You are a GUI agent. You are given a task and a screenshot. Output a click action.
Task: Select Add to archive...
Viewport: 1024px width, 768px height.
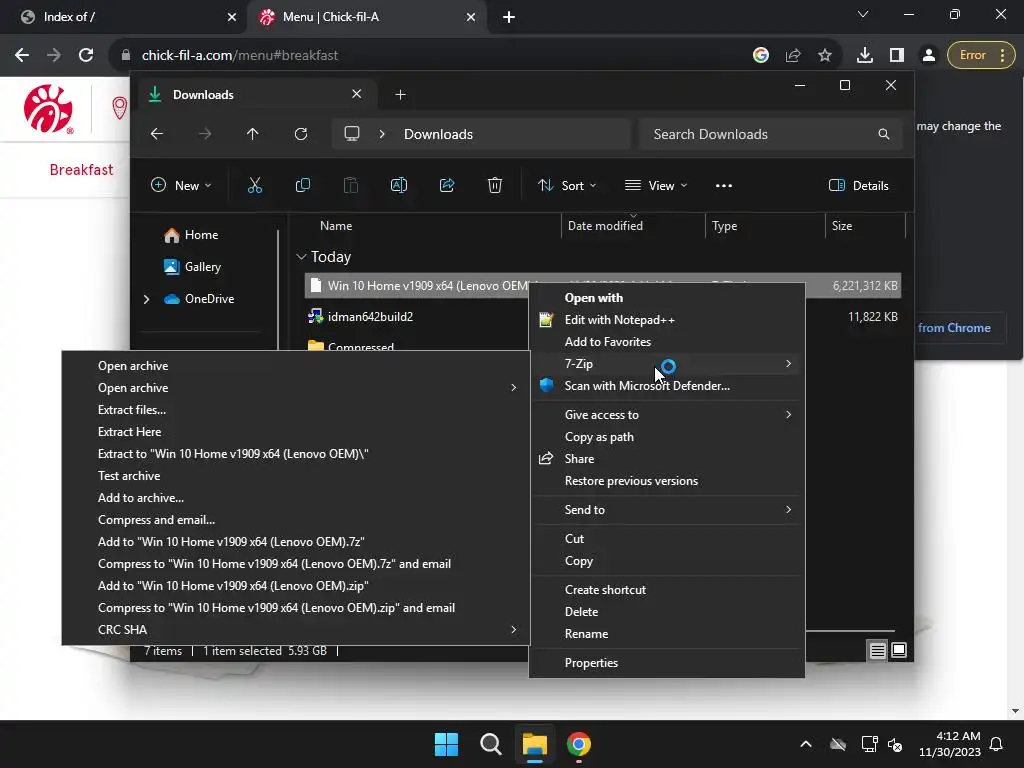tap(140, 498)
